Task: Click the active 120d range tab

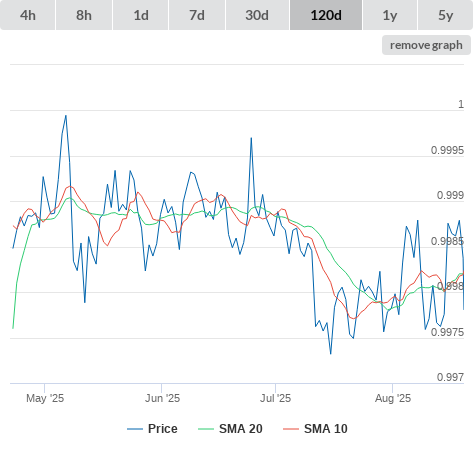Action: click(326, 15)
